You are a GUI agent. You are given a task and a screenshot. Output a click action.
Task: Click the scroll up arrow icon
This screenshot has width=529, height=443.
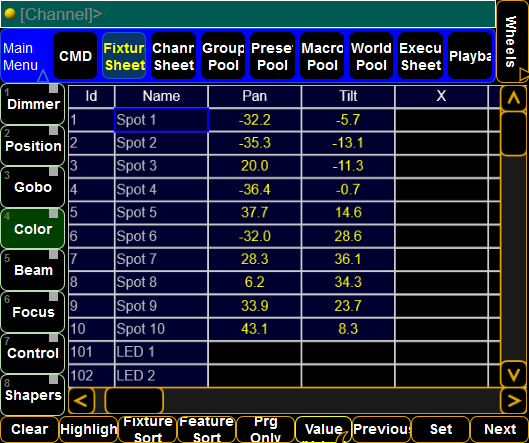click(x=513, y=98)
